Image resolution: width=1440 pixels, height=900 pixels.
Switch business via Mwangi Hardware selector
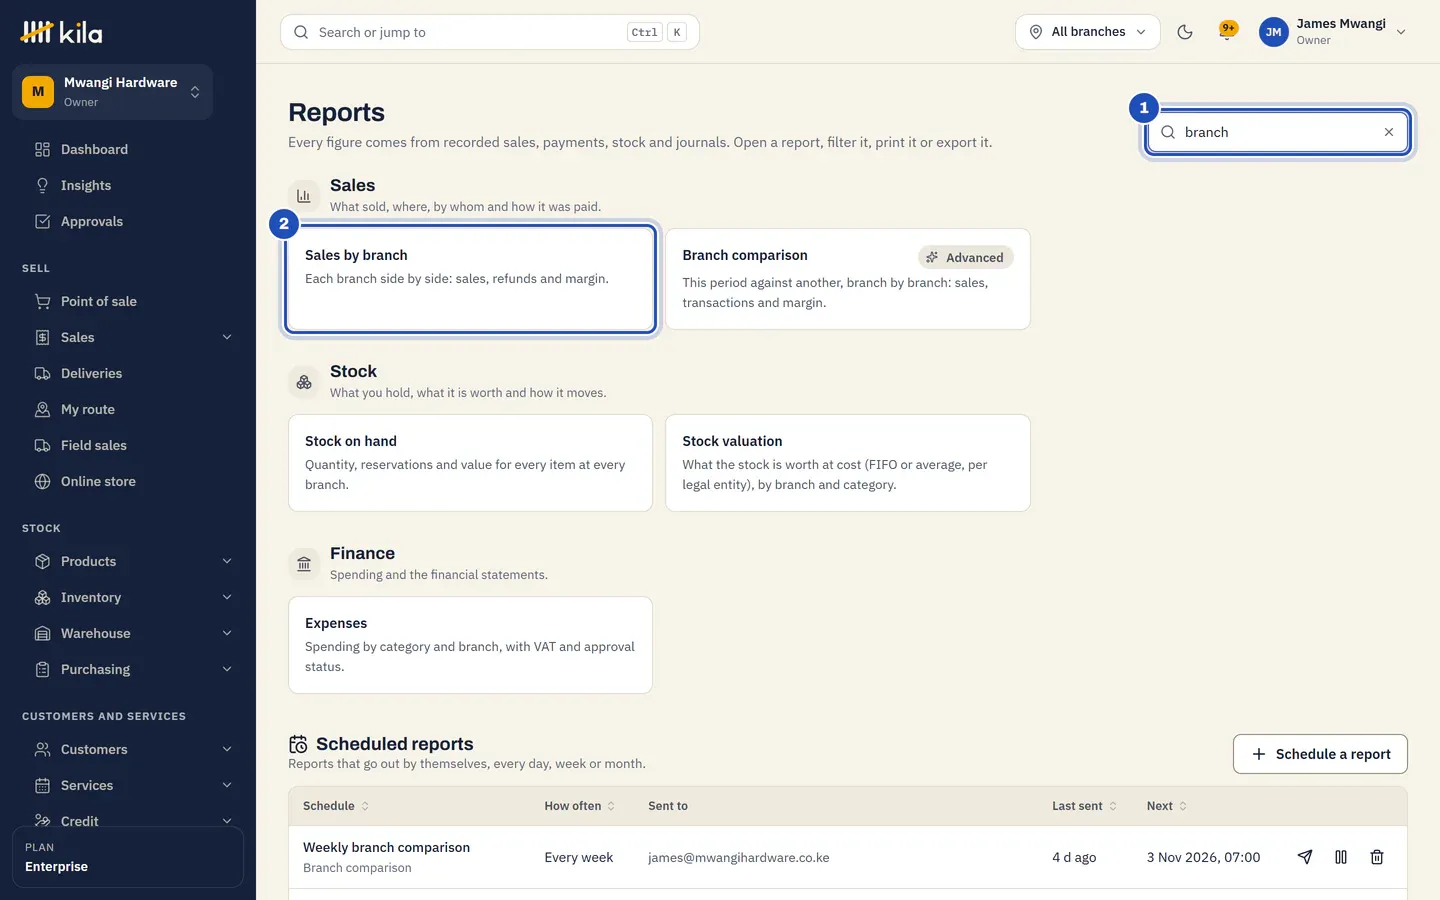pyautogui.click(x=112, y=92)
